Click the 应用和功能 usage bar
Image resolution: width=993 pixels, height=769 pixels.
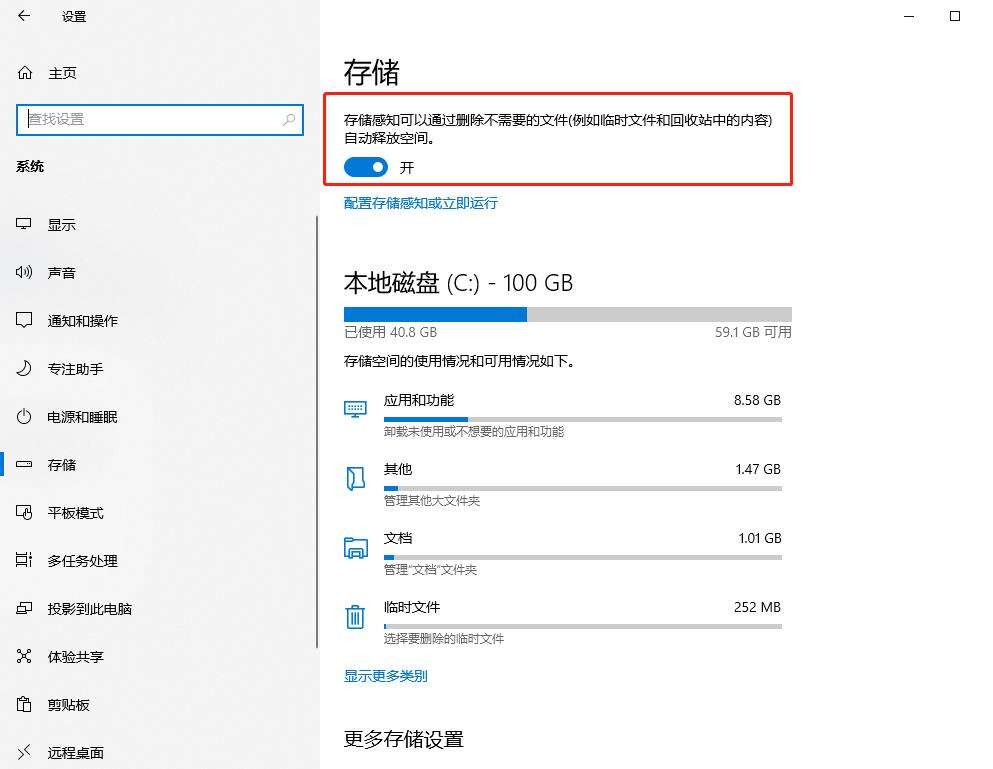click(583, 419)
